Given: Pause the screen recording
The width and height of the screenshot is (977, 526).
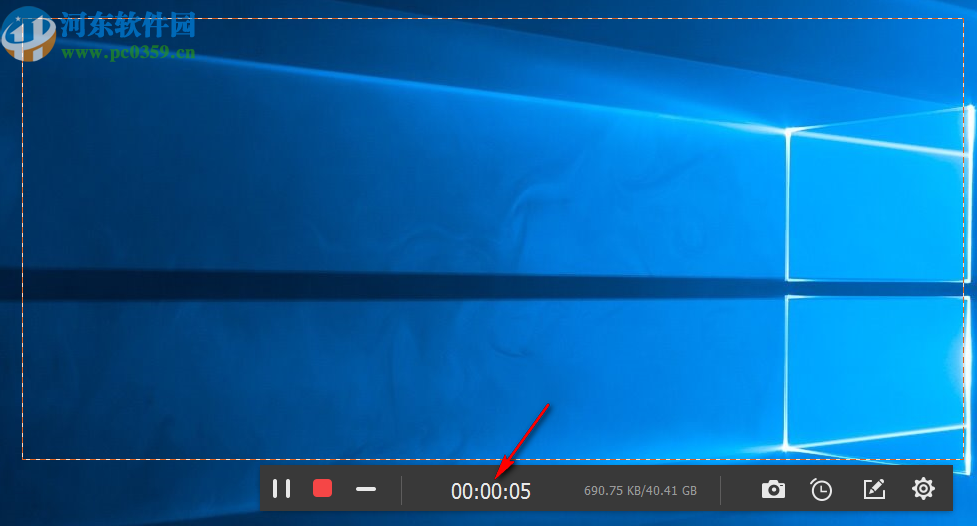Looking at the screenshot, I should coord(282,489).
